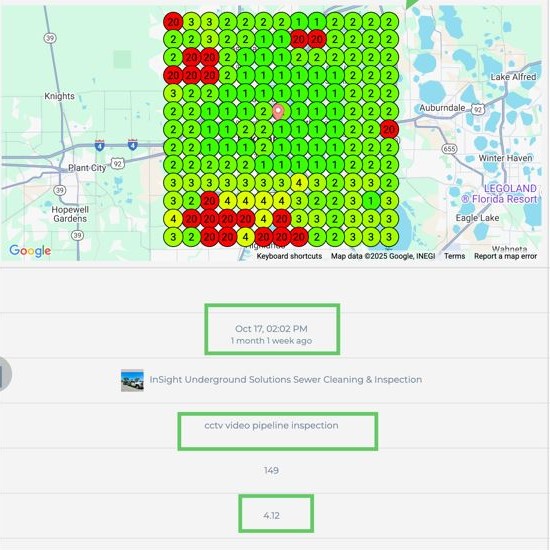Click the Knights map label

pos(59,96)
